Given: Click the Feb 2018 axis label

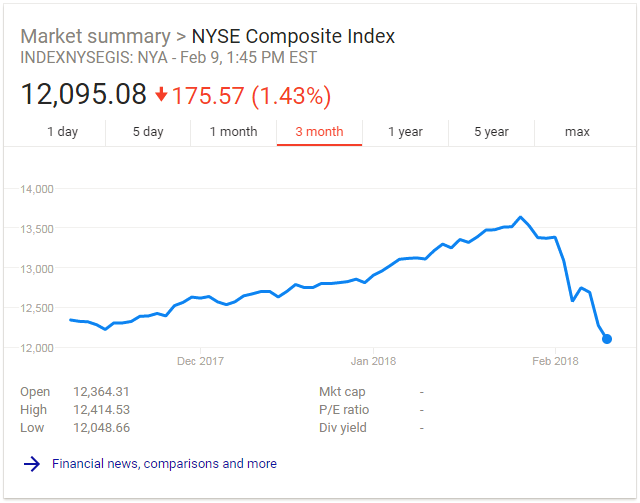Looking at the screenshot, I should pos(555,361).
